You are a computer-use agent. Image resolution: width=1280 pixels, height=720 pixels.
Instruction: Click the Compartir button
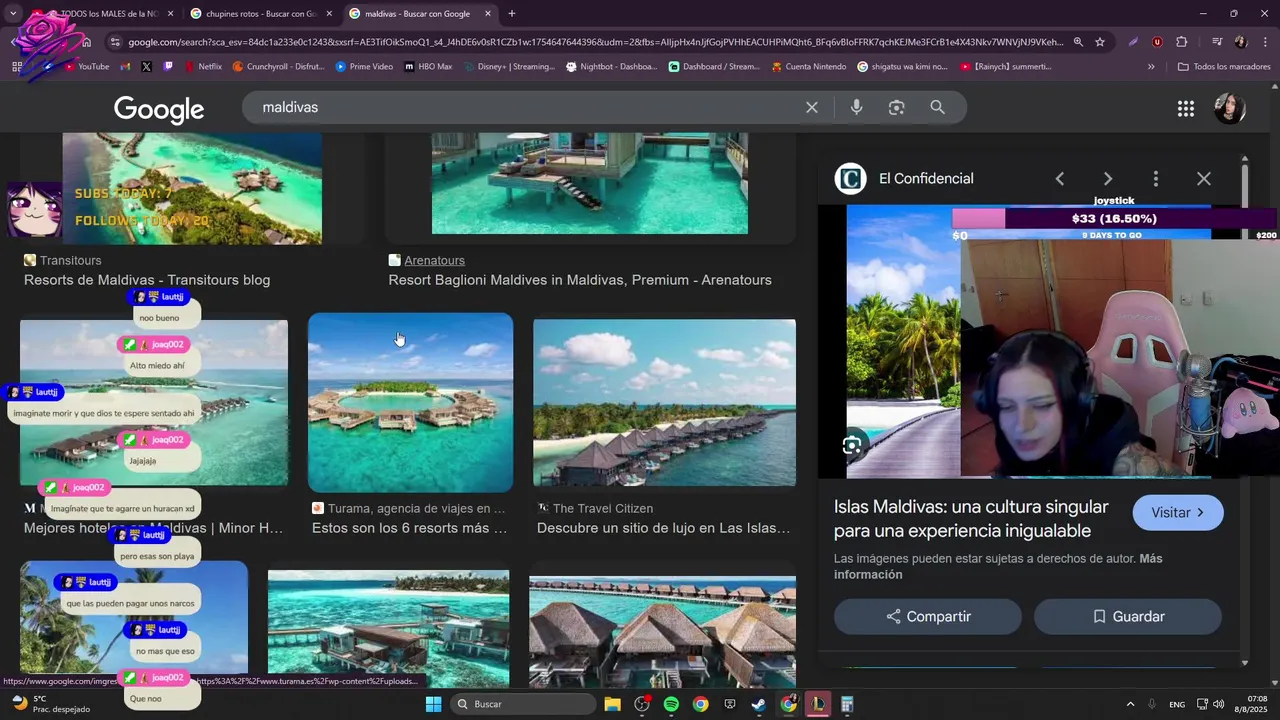point(928,617)
